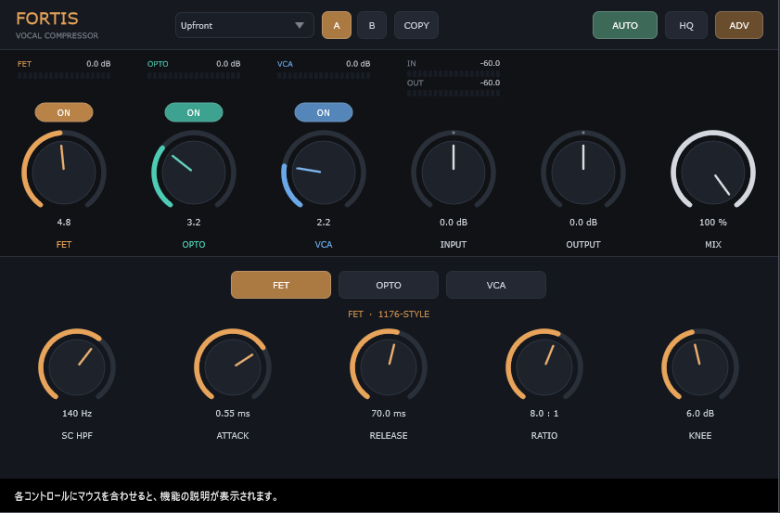The height and width of the screenshot is (513, 780).
Task: Switch to the OPTO settings tab
Action: point(389,285)
